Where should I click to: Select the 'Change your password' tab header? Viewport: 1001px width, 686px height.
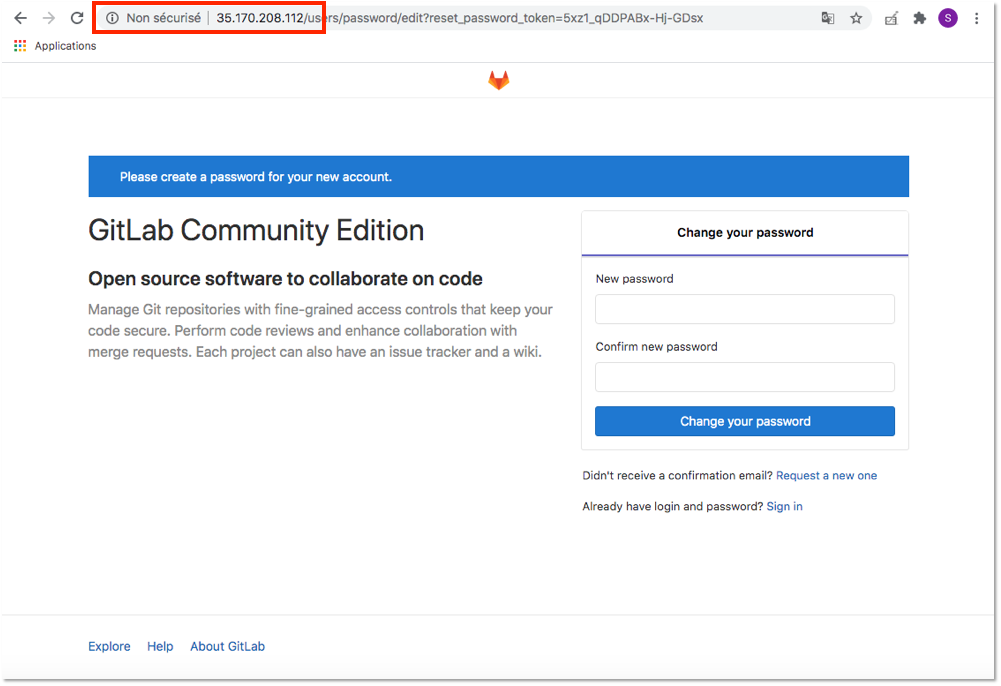click(x=744, y=233)
